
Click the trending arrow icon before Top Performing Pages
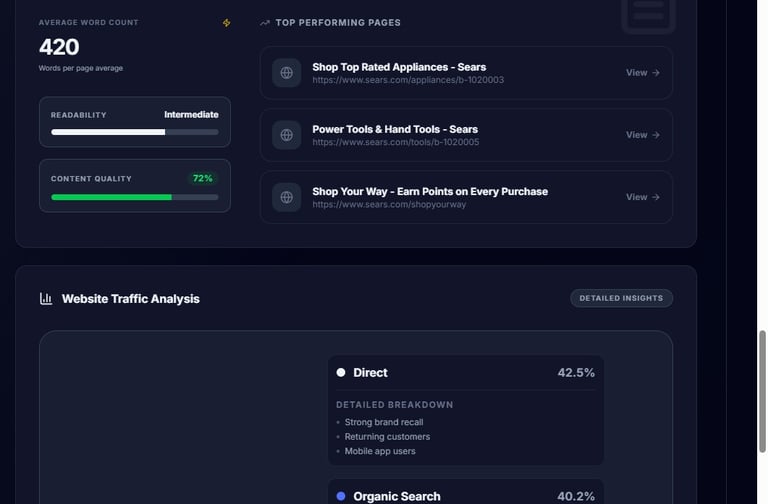coord(265,22)
